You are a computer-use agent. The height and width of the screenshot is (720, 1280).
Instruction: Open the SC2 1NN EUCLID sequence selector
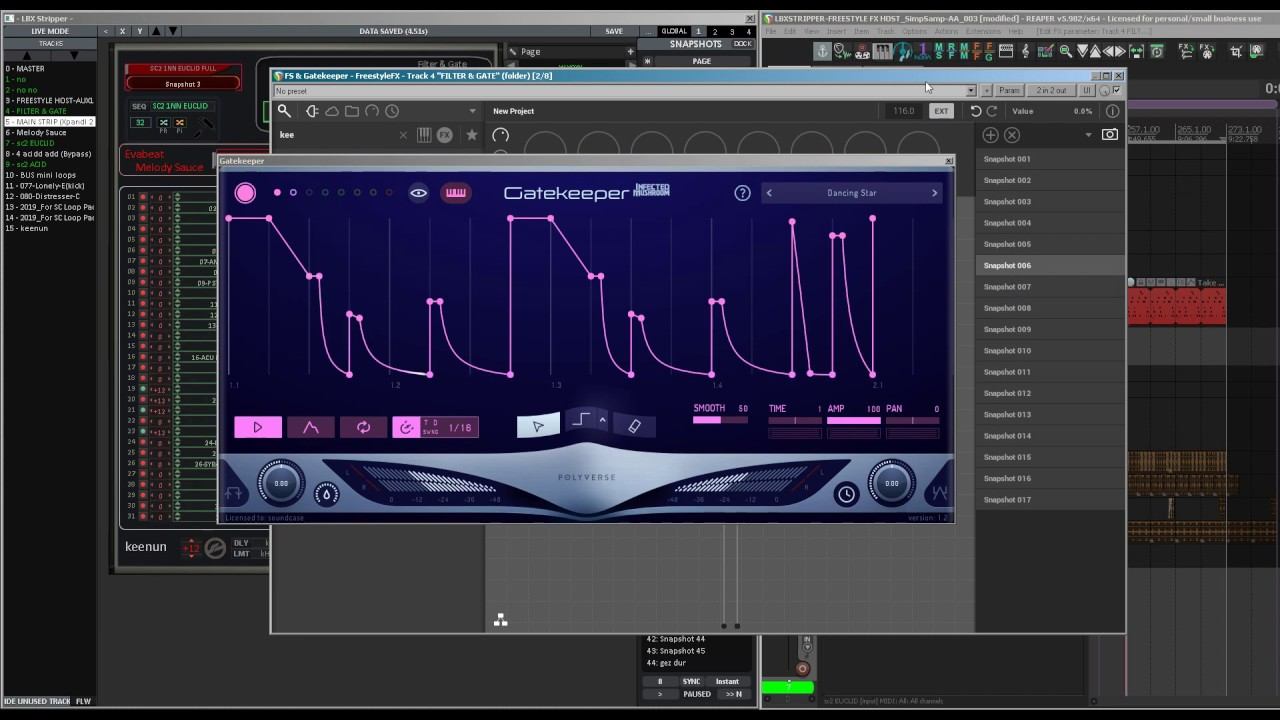point(180,106)
